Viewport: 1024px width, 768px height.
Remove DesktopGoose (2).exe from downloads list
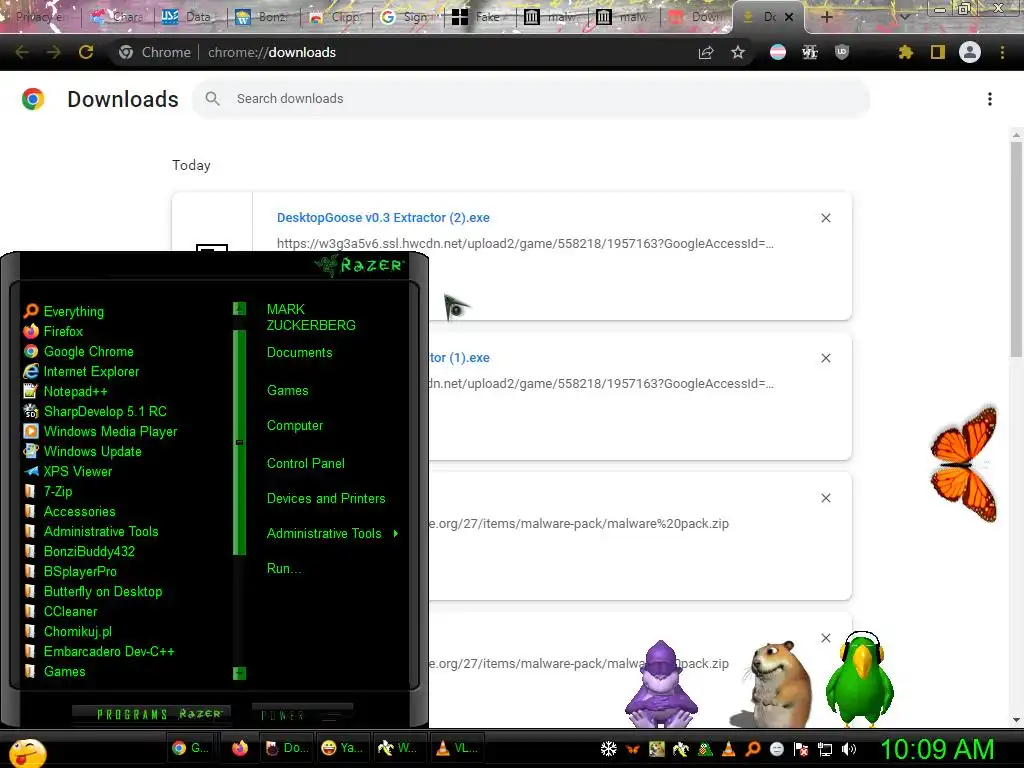(x=826, y=218)
